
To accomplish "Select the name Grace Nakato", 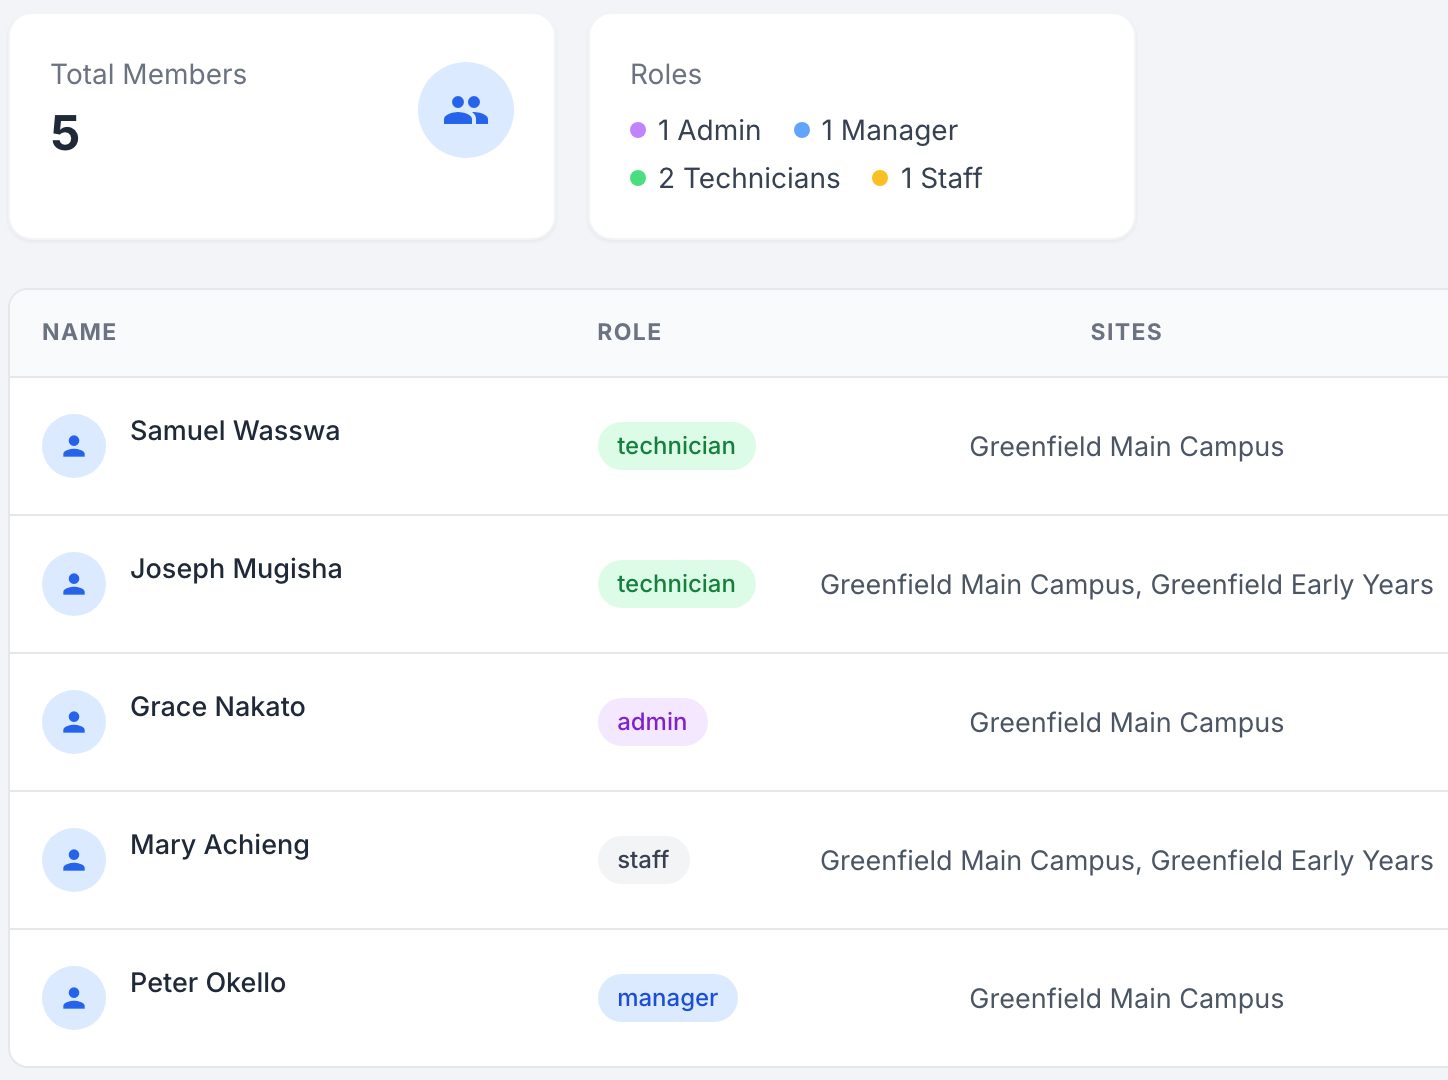I will [218, 707].
